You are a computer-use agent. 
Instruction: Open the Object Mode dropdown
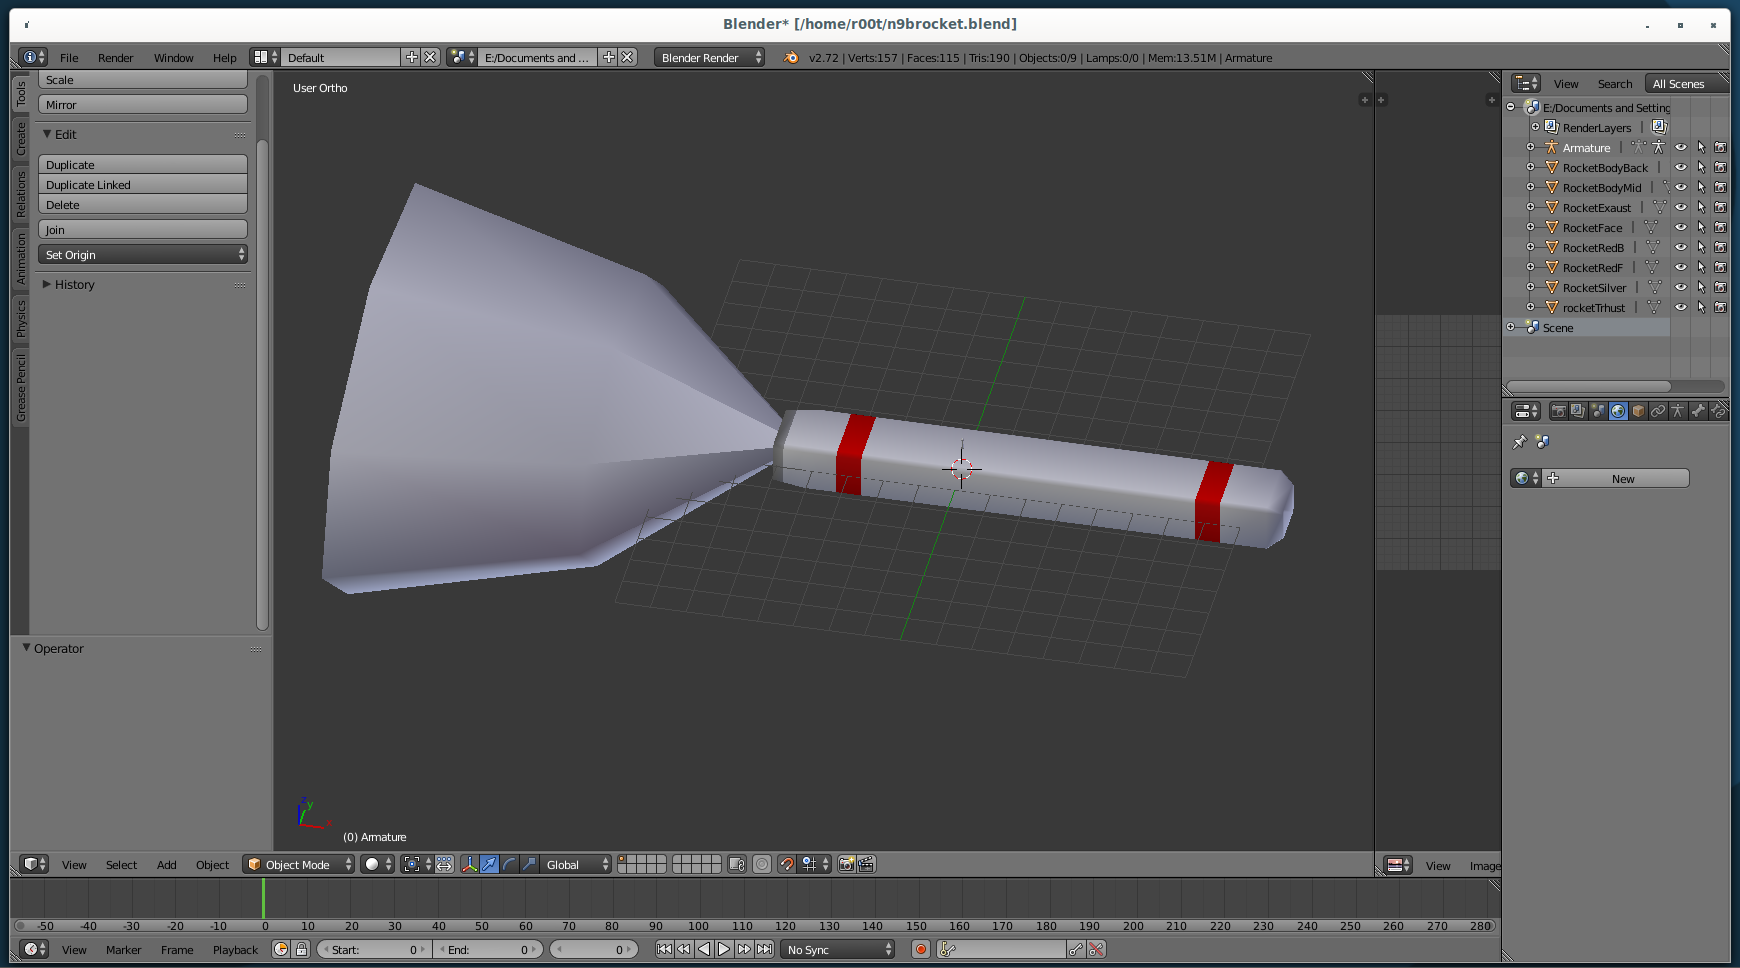click(x=299, y=864)
